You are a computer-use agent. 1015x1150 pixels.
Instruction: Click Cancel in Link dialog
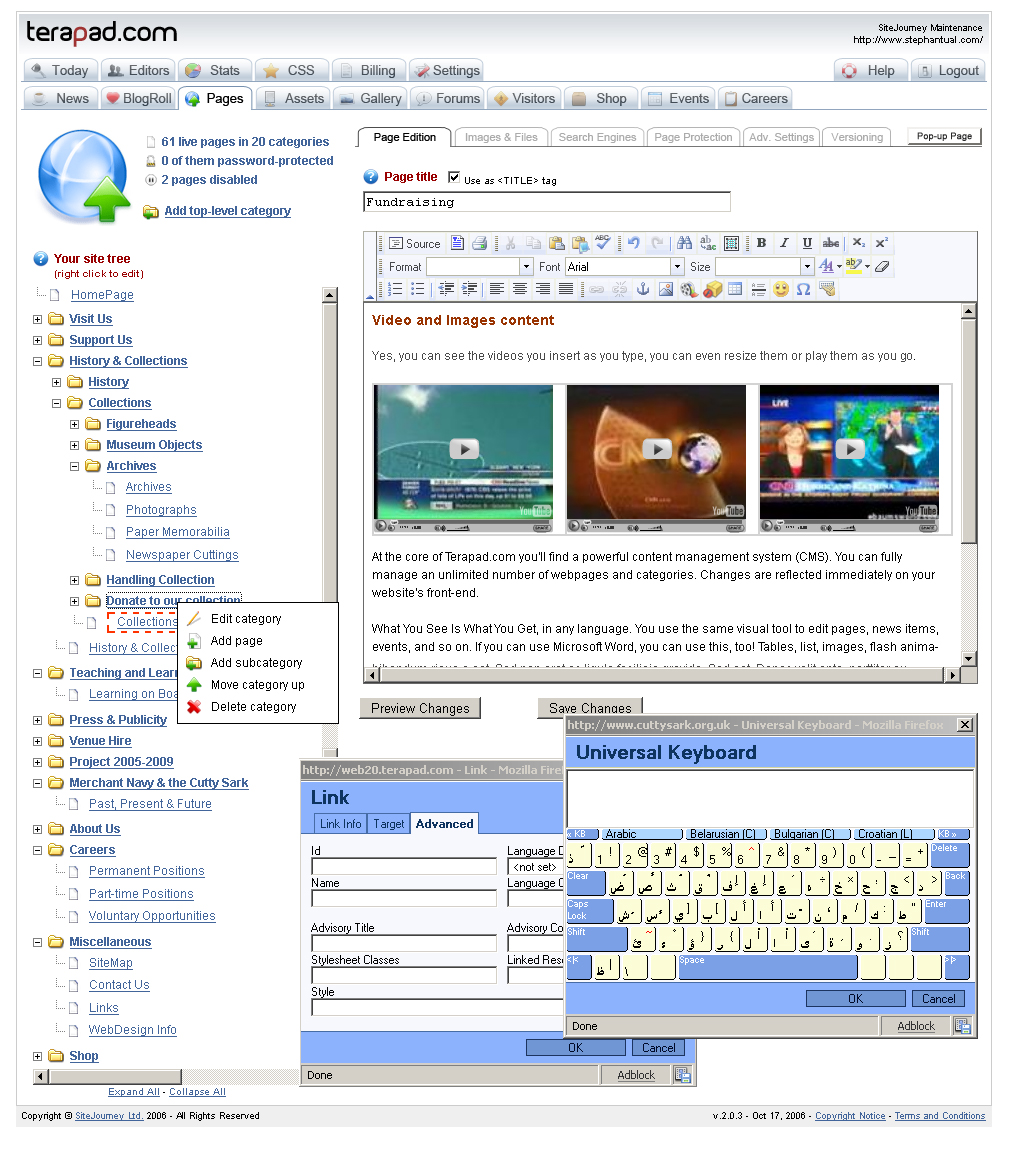click(659, 1048)
